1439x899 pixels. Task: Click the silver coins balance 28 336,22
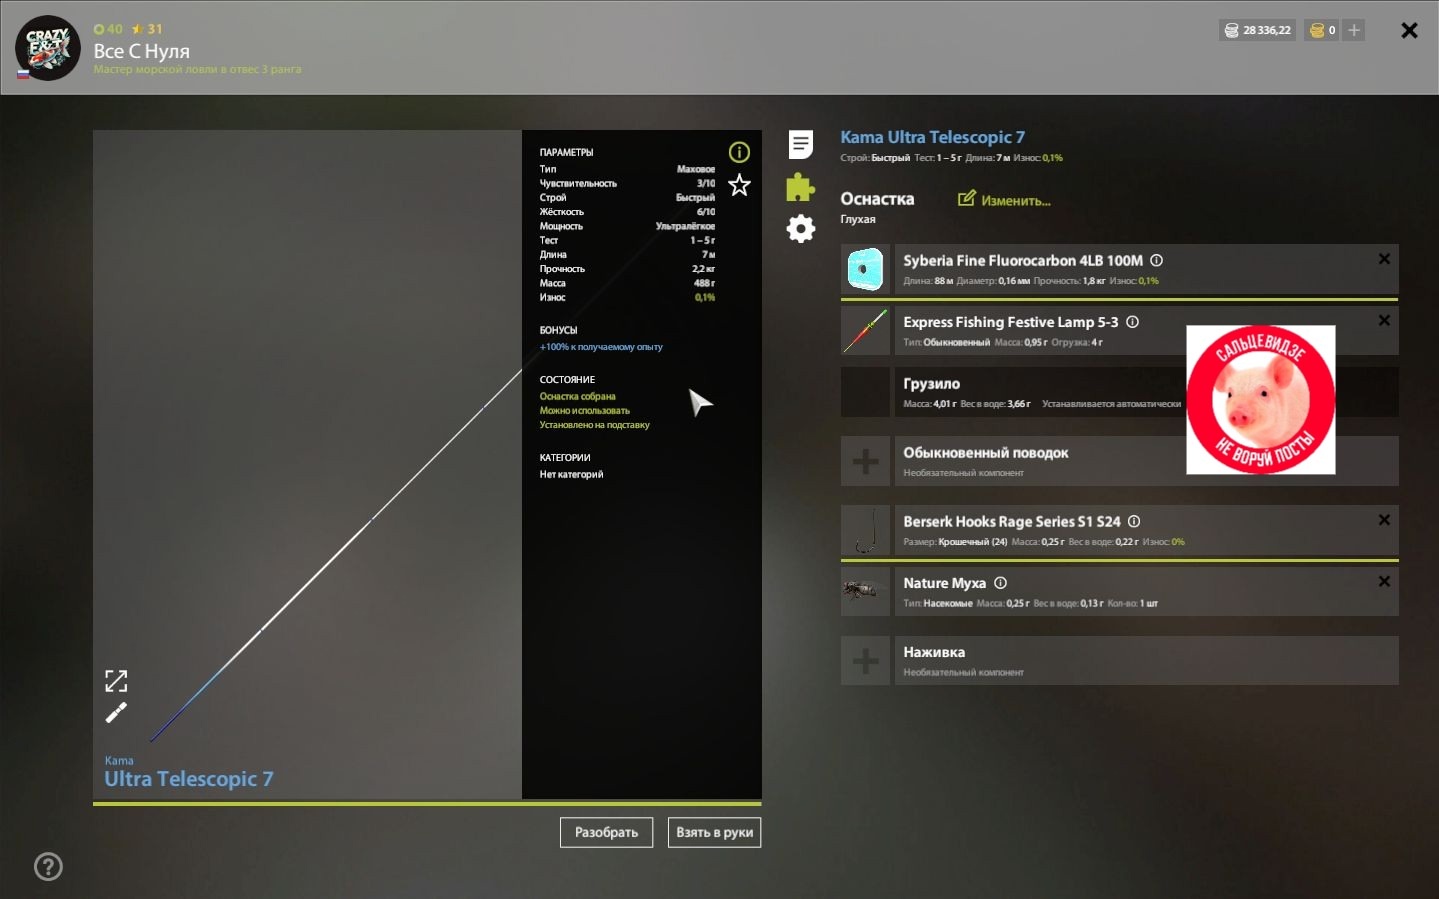point(1258,30)
